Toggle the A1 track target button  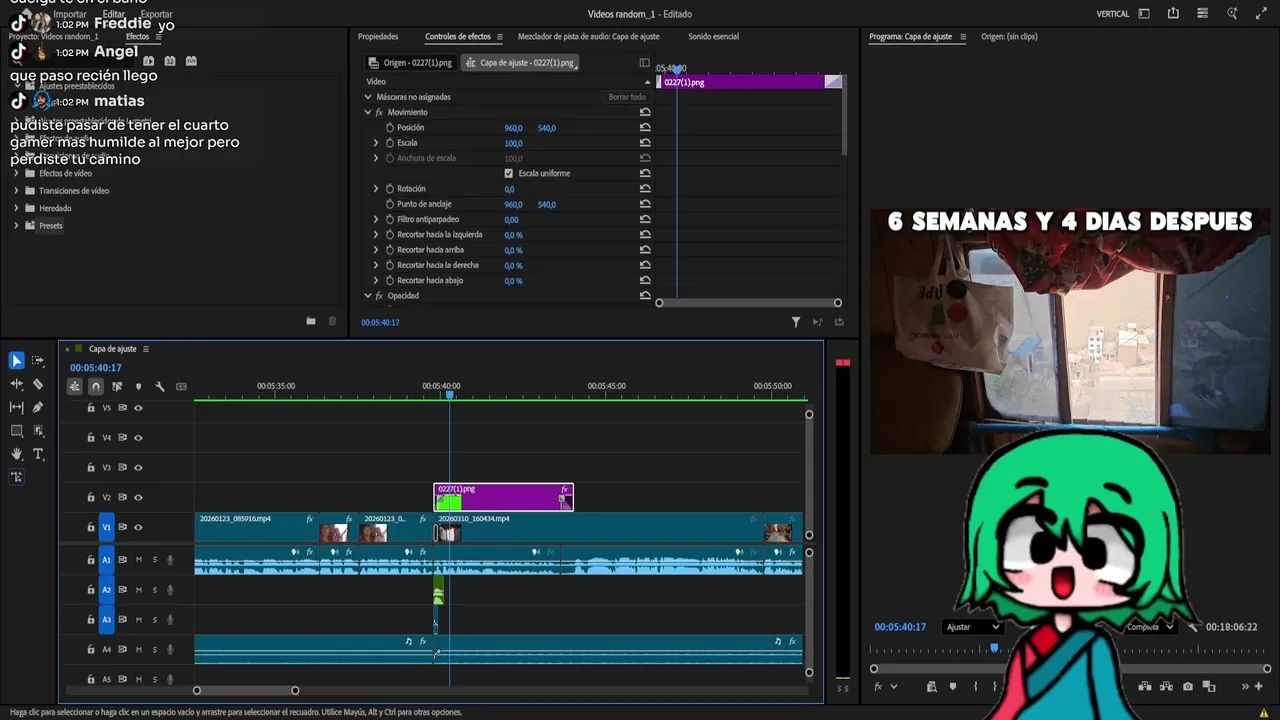coord(106,560)
